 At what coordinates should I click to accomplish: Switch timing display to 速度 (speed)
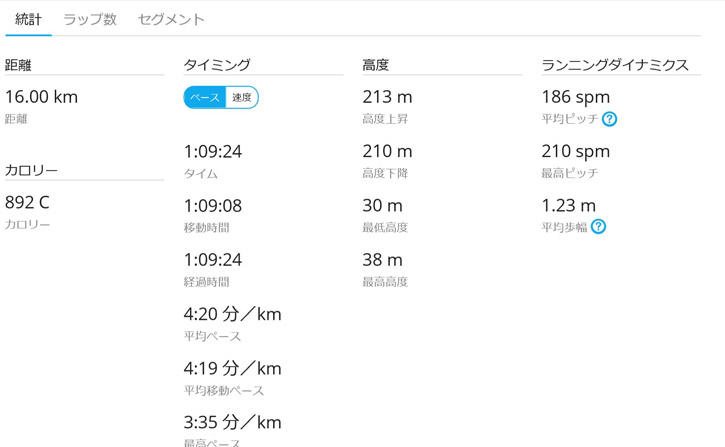[x=242, y=97]
